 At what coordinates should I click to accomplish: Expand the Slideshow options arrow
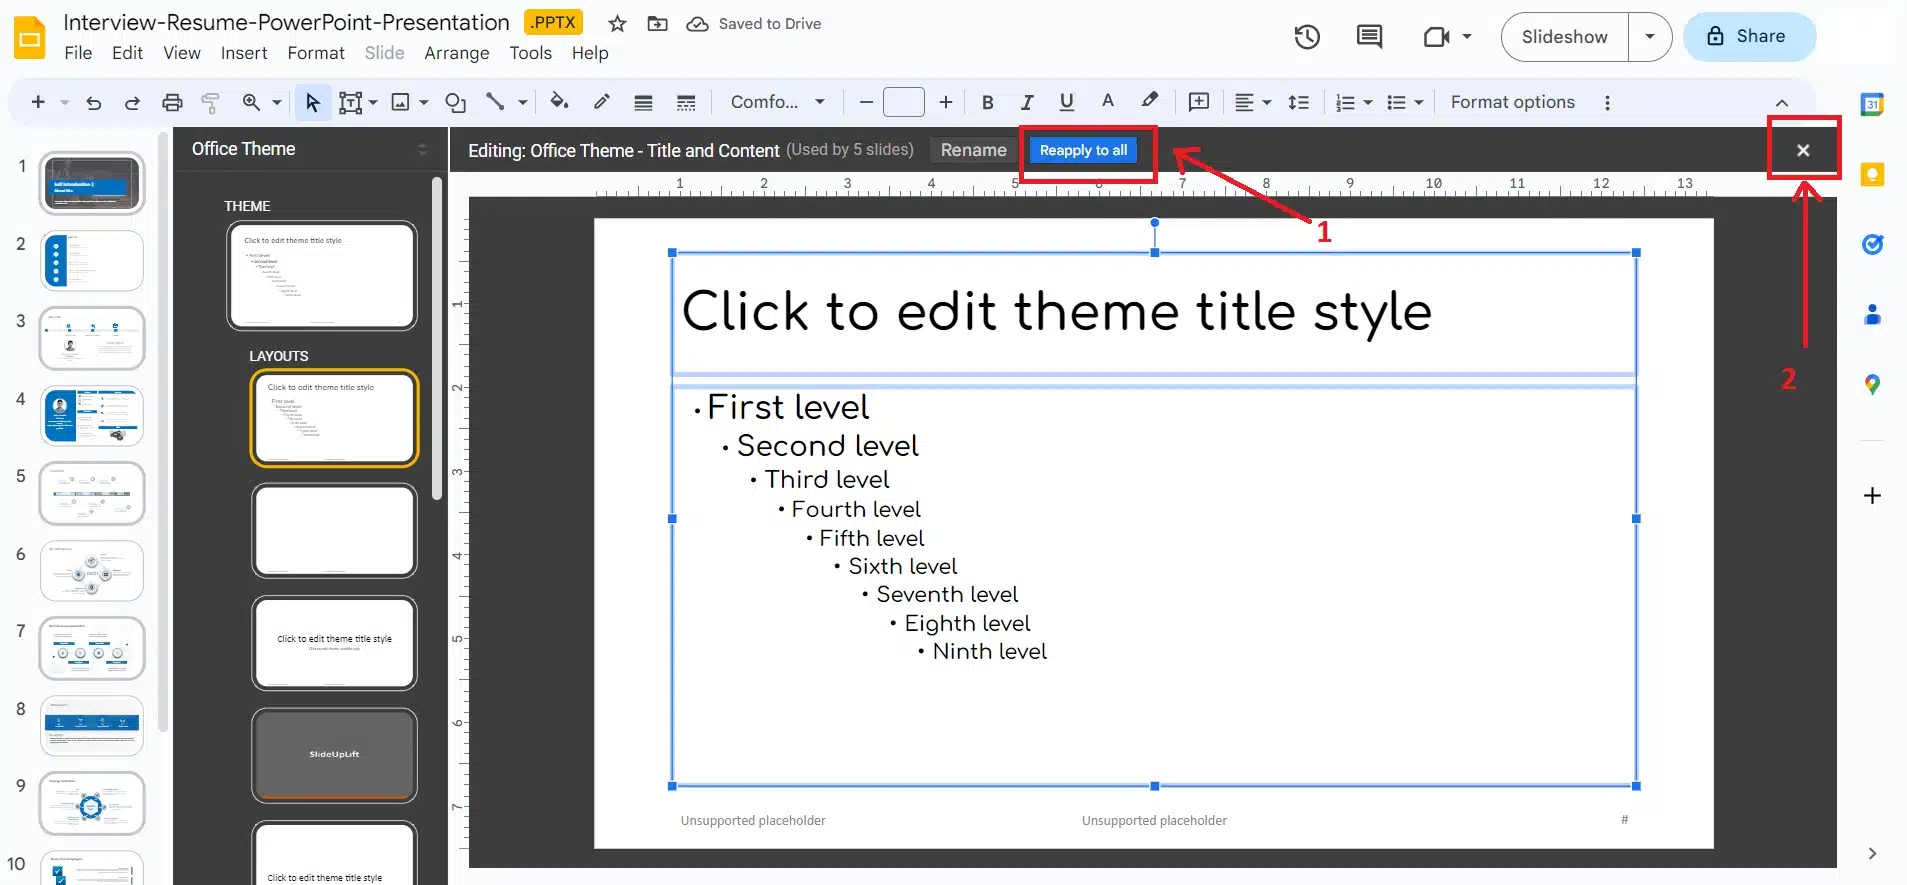pos(1650,37)
